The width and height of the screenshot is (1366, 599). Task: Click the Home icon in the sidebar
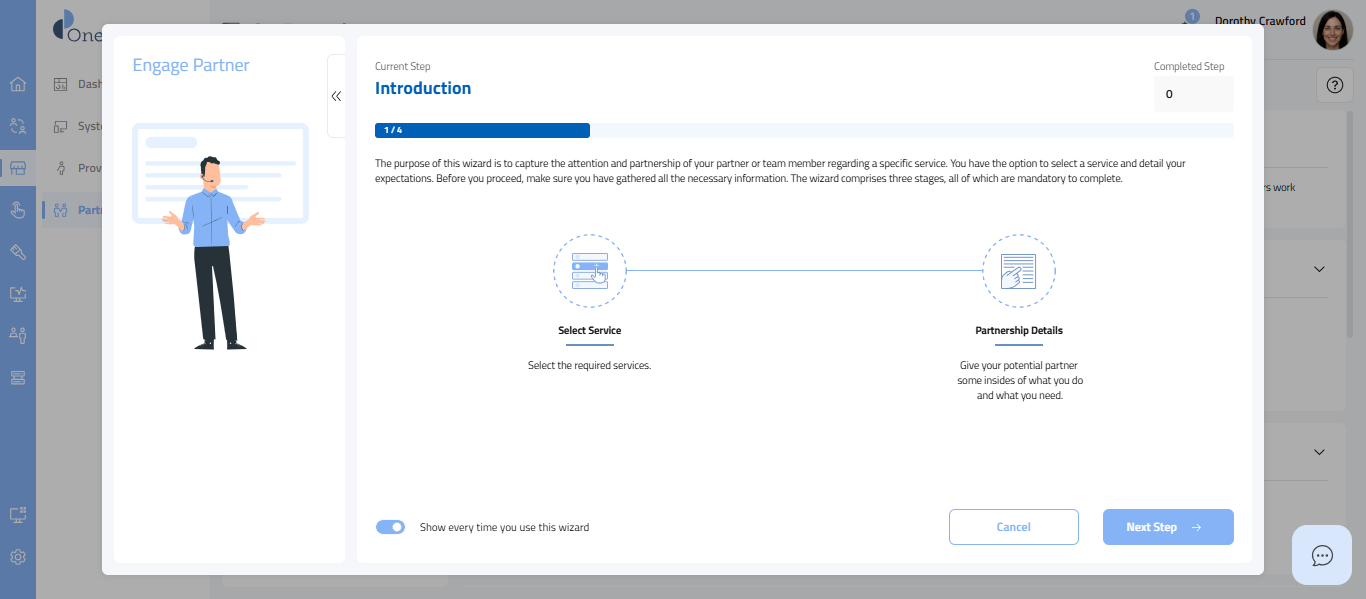(x=17, y=84)
